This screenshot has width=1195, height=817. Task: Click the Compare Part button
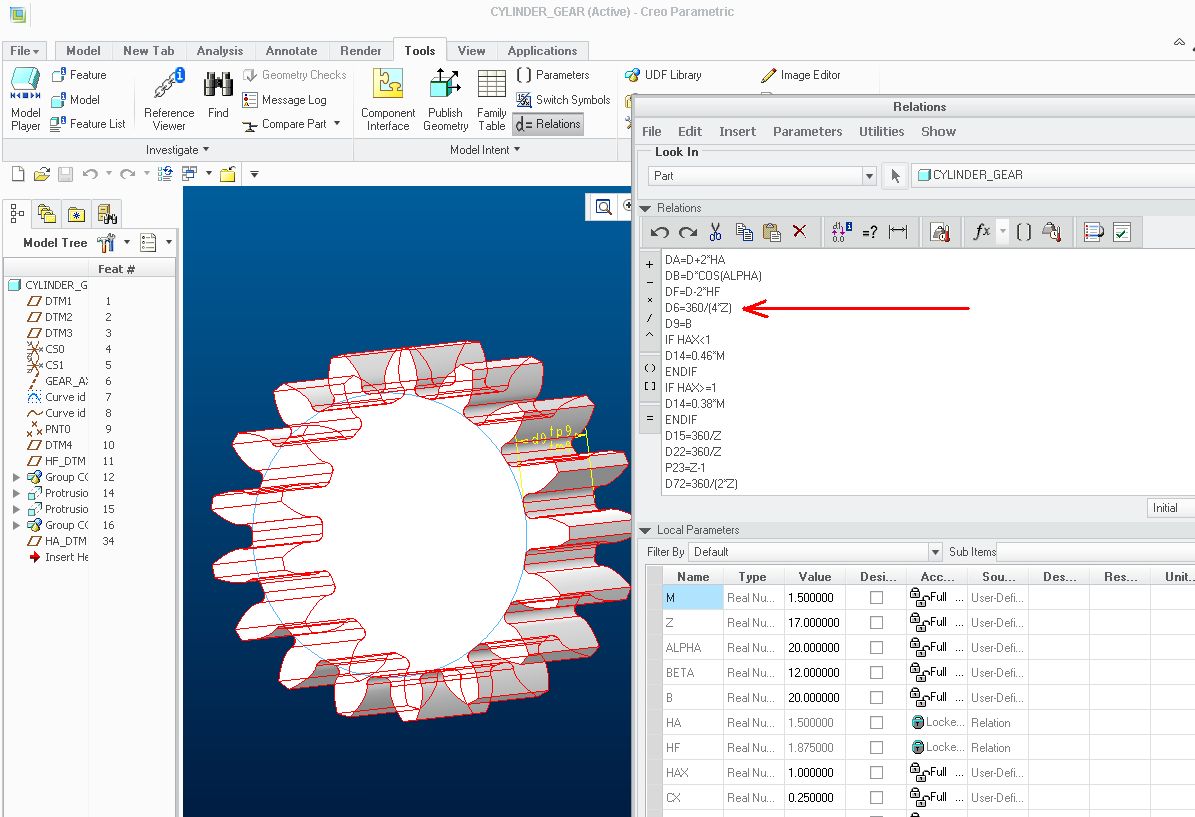[290, 124]
